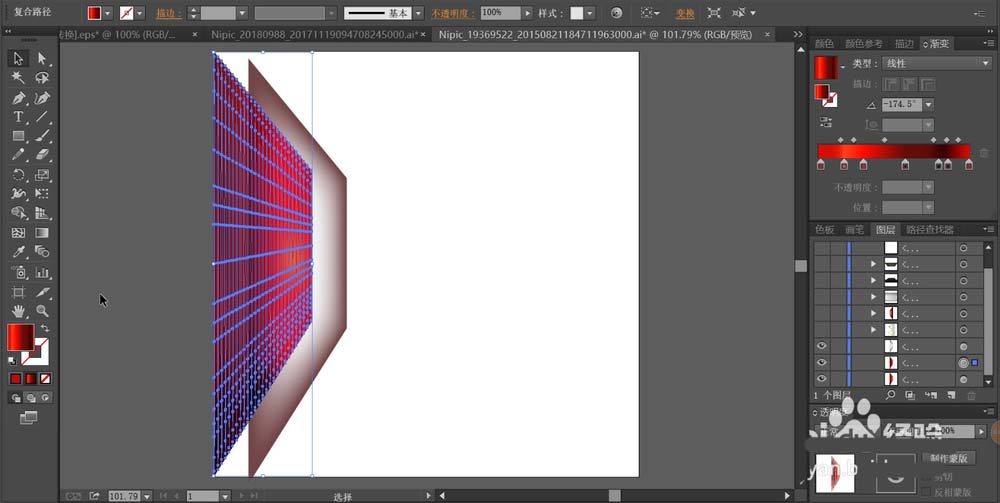1000x503 pixels.
Task: Select the Mesh tool
Action: (x=18, y=233)
